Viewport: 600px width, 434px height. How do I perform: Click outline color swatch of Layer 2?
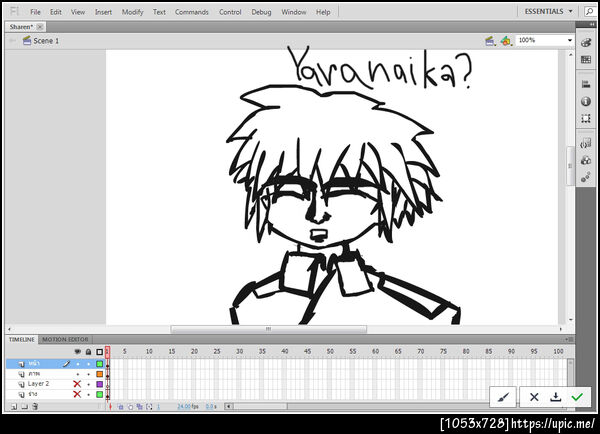[x=99, y=384]
